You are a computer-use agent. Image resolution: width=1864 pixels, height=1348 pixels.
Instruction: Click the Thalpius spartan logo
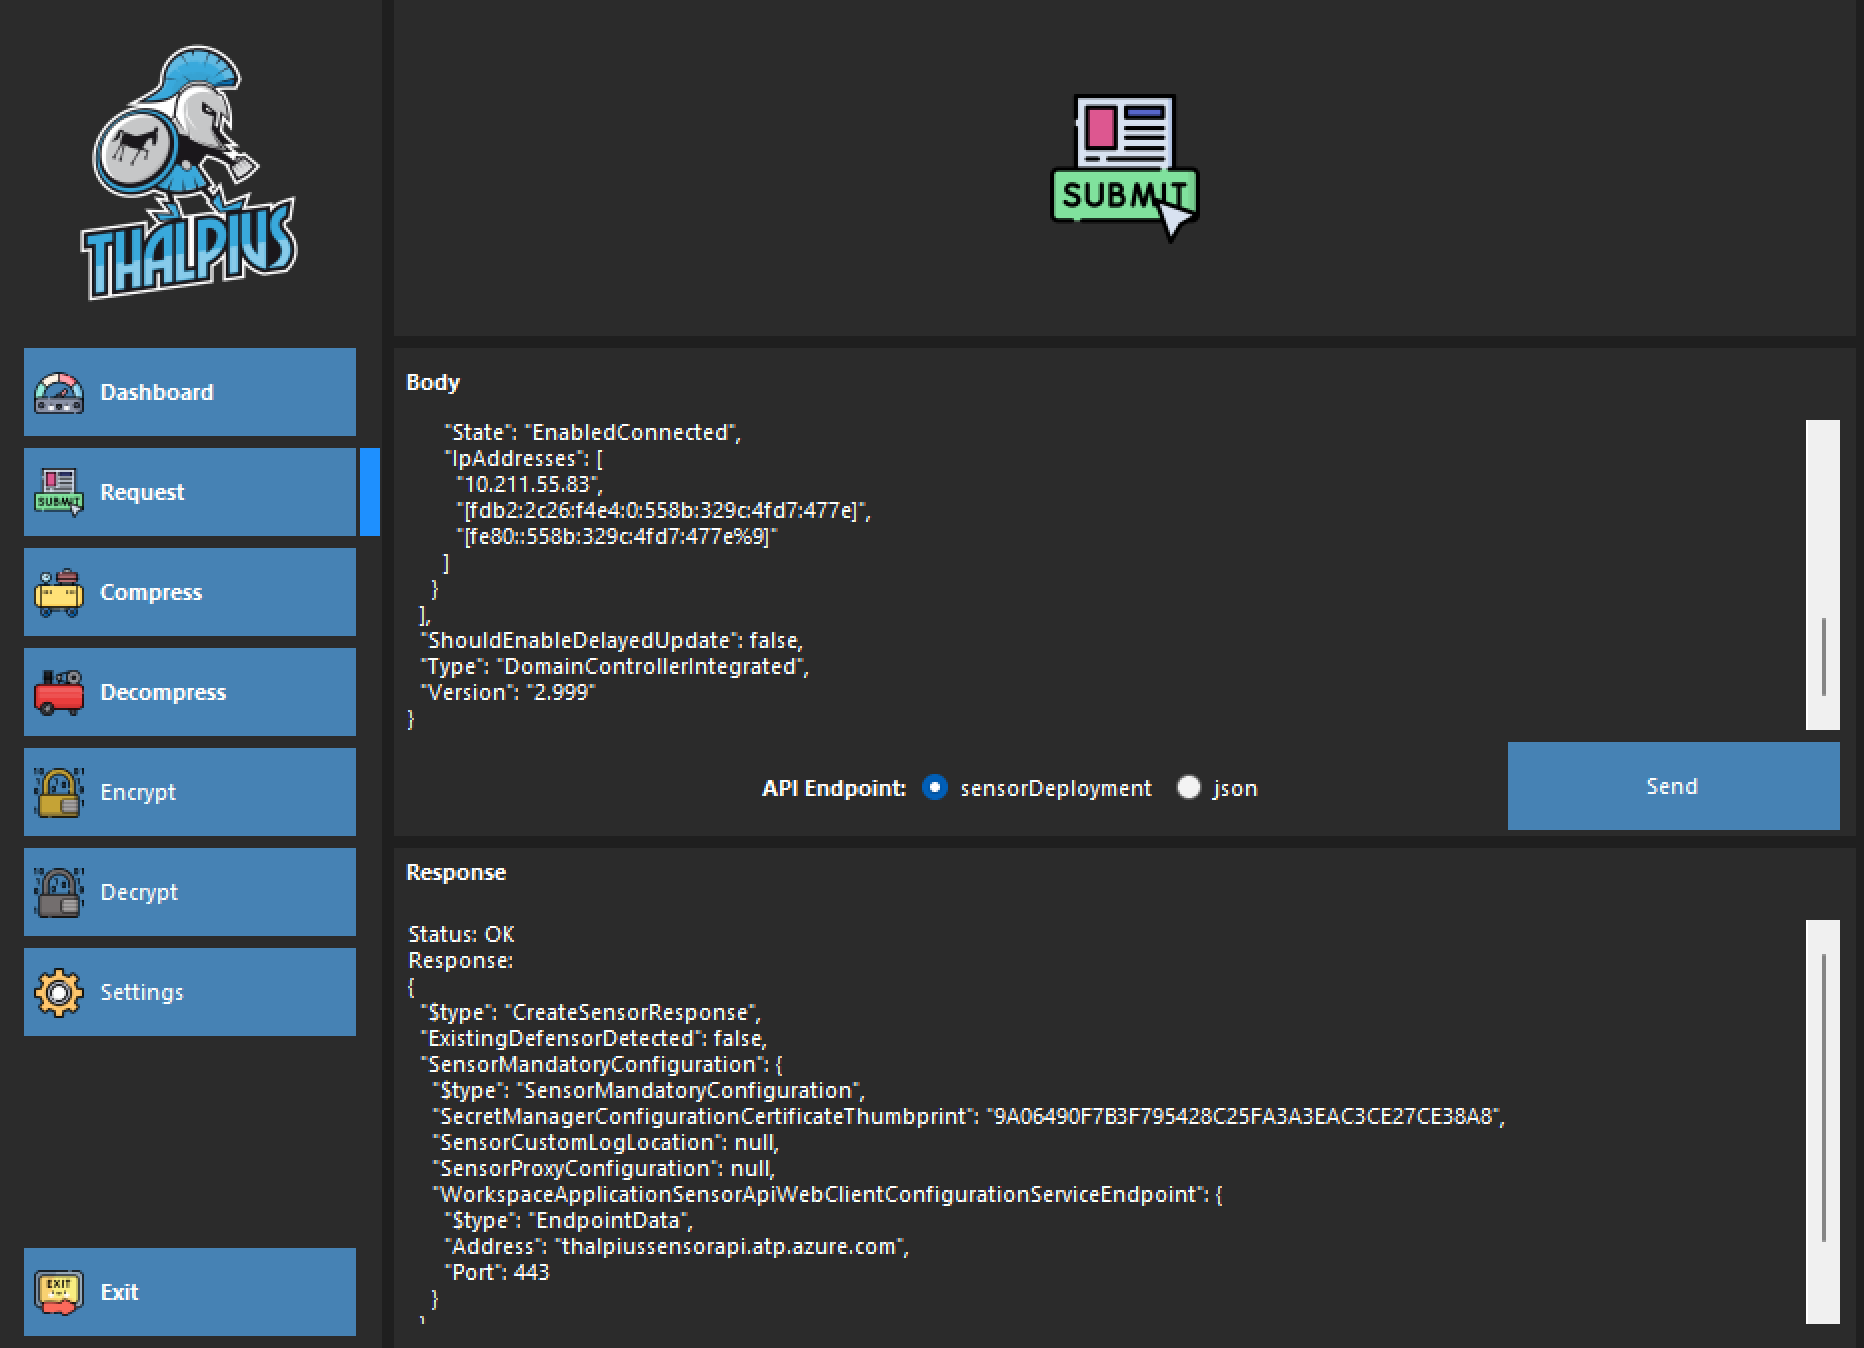tap(188, 172)
